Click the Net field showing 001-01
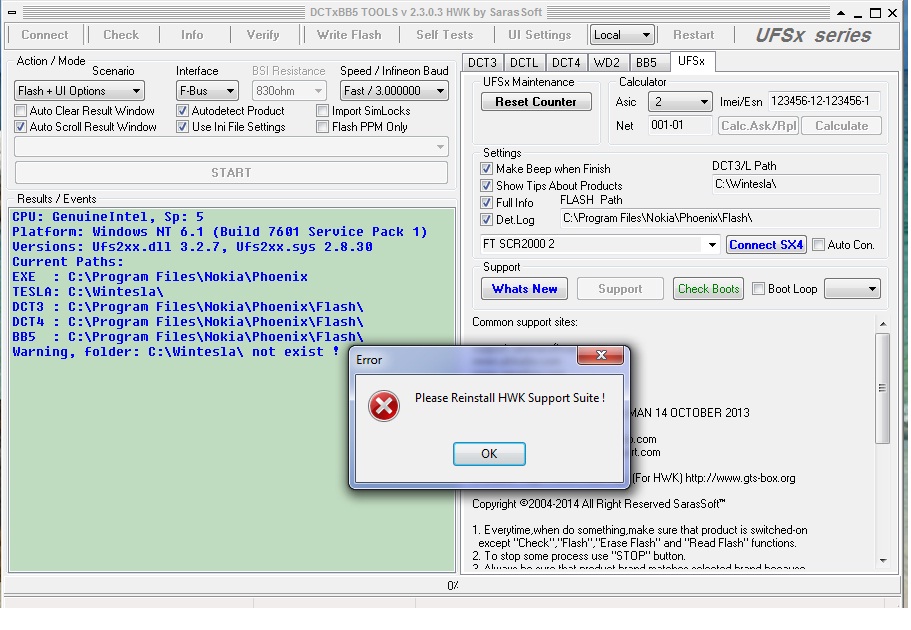This screenshot has height=630, width=911. pyautogui.click(x=680, y=125)
